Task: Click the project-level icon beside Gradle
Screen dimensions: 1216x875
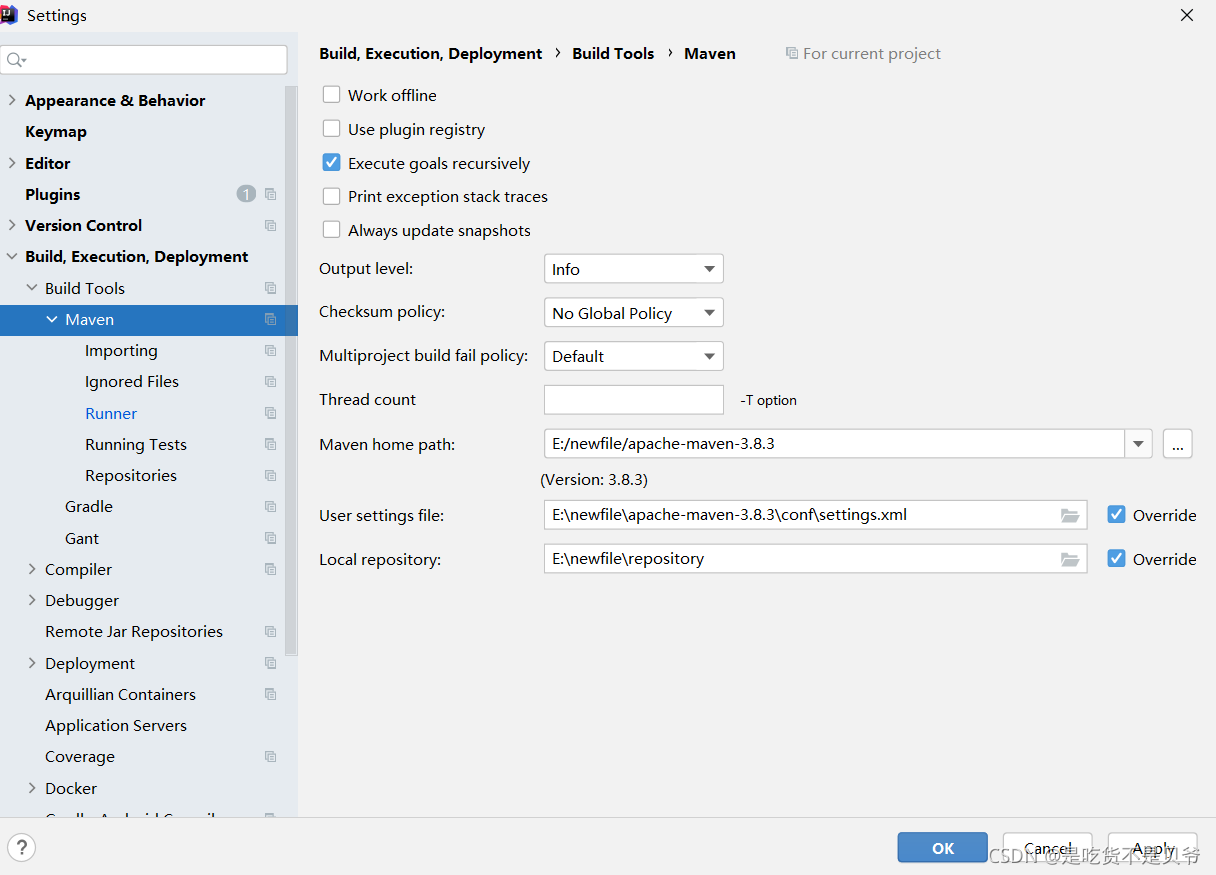Action: (x=270, y=506)
